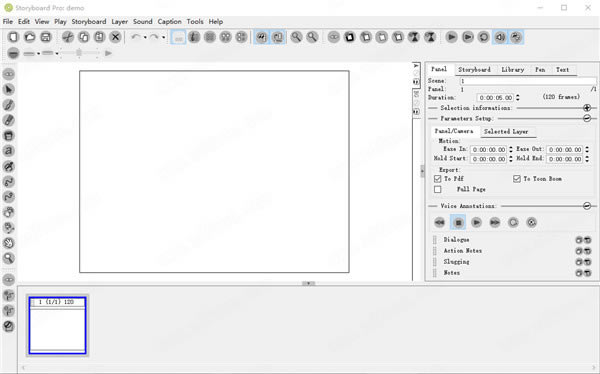This screenshot has height=374, width=600.
Task: Switch to the Storyboard tab
Action: 474,70
